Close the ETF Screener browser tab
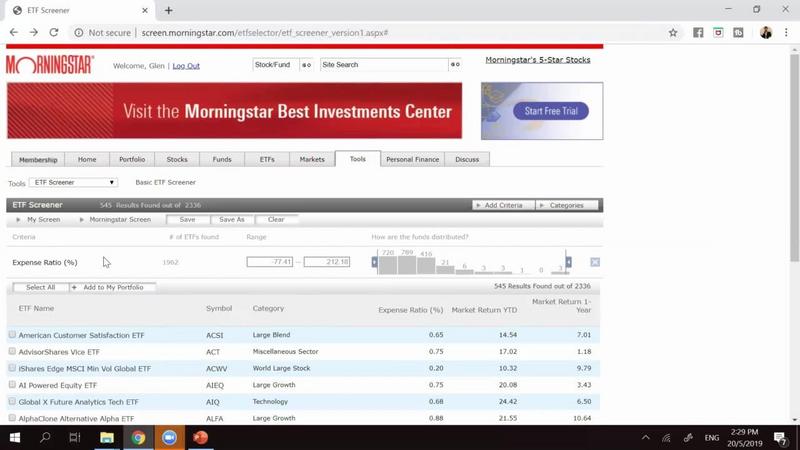The height and width of the screenshot is (450, 800). 145,10
